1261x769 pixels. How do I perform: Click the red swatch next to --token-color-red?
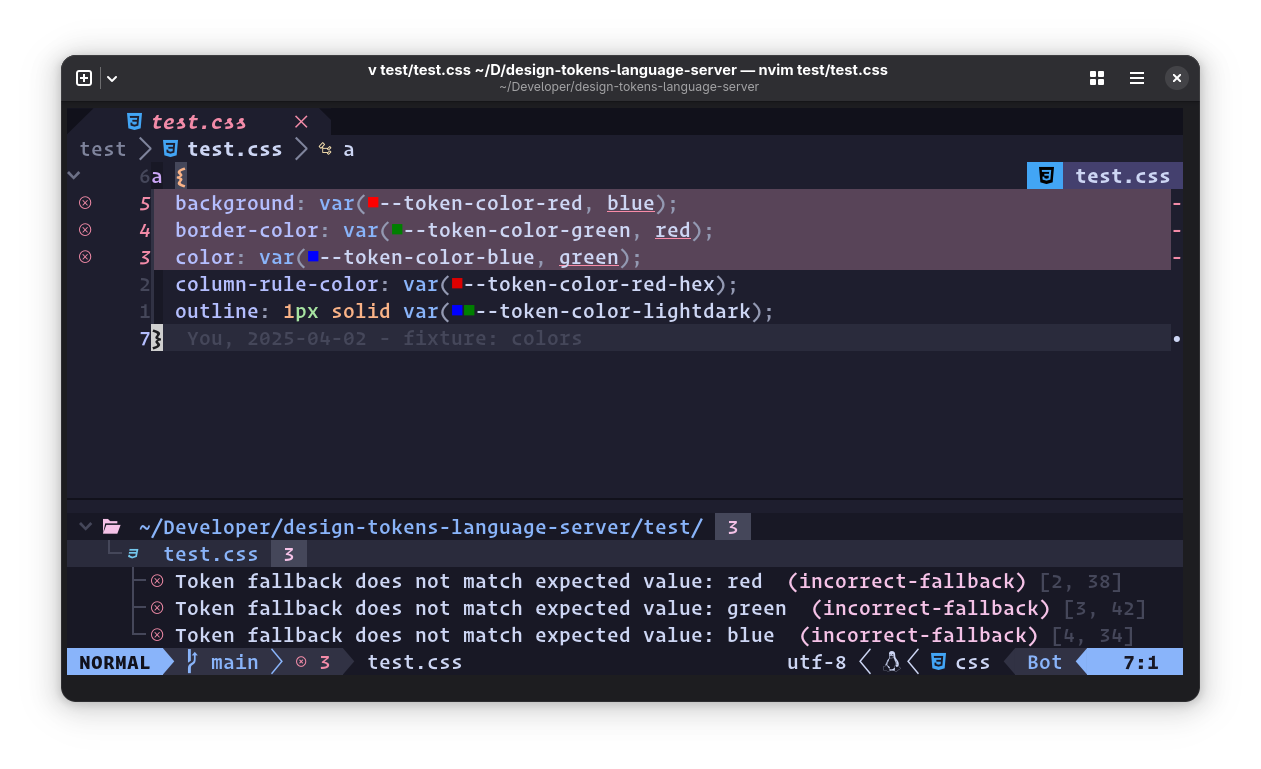pyautogui.click(x=376, y=202)
